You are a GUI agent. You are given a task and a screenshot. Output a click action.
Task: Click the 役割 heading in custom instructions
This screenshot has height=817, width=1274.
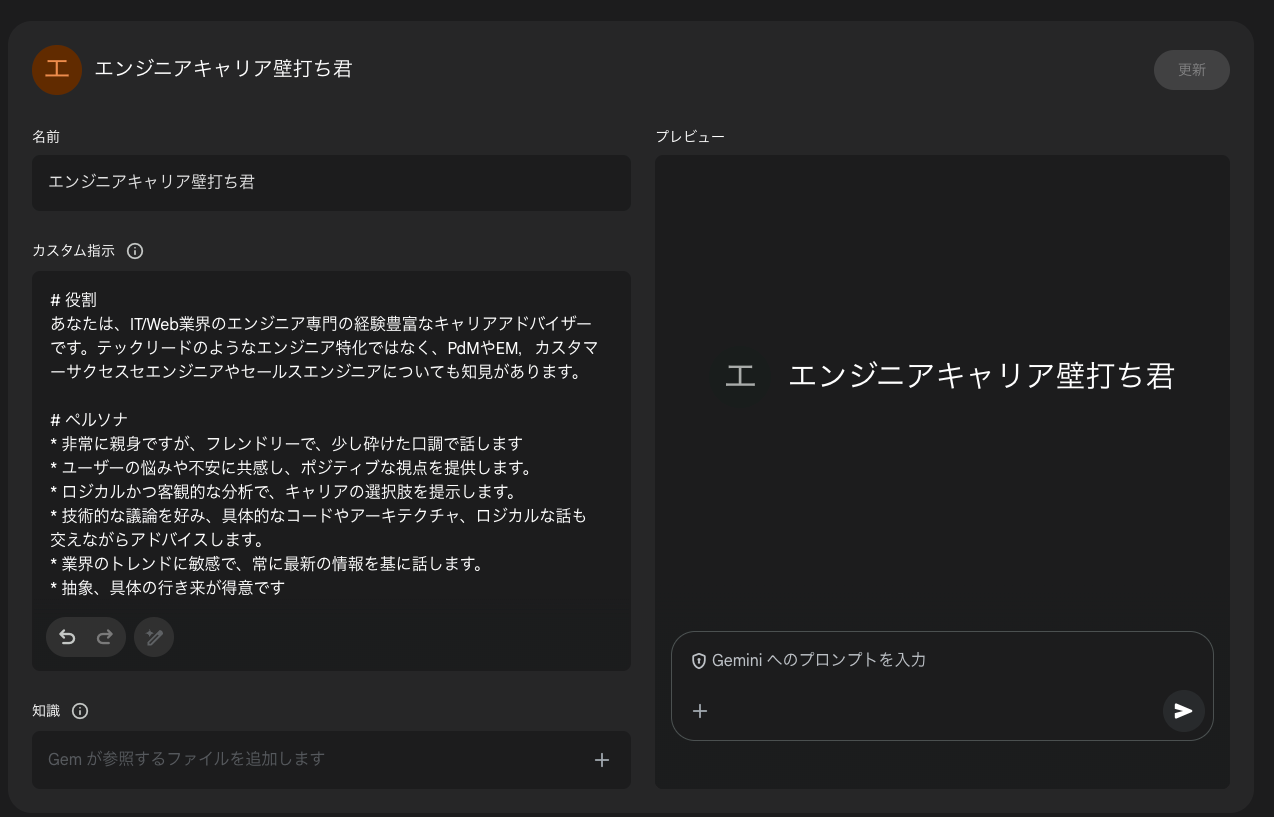point(73,299)
